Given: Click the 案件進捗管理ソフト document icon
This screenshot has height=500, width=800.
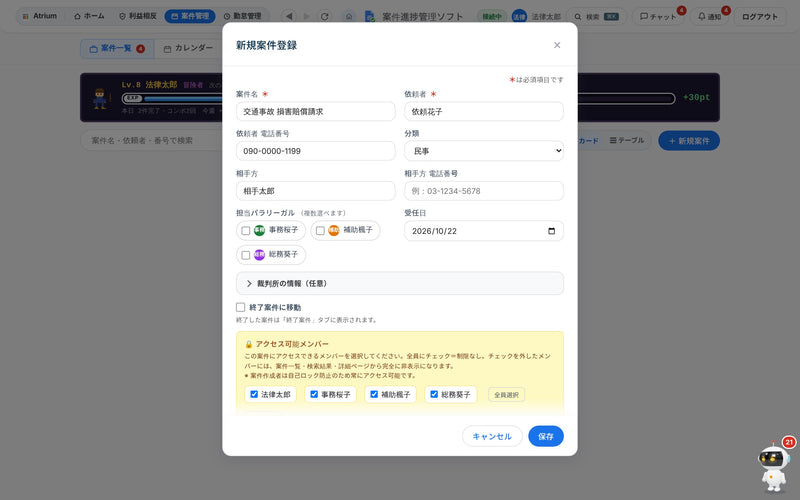Looking at the screenshot, I should click(x=370, y=16).
